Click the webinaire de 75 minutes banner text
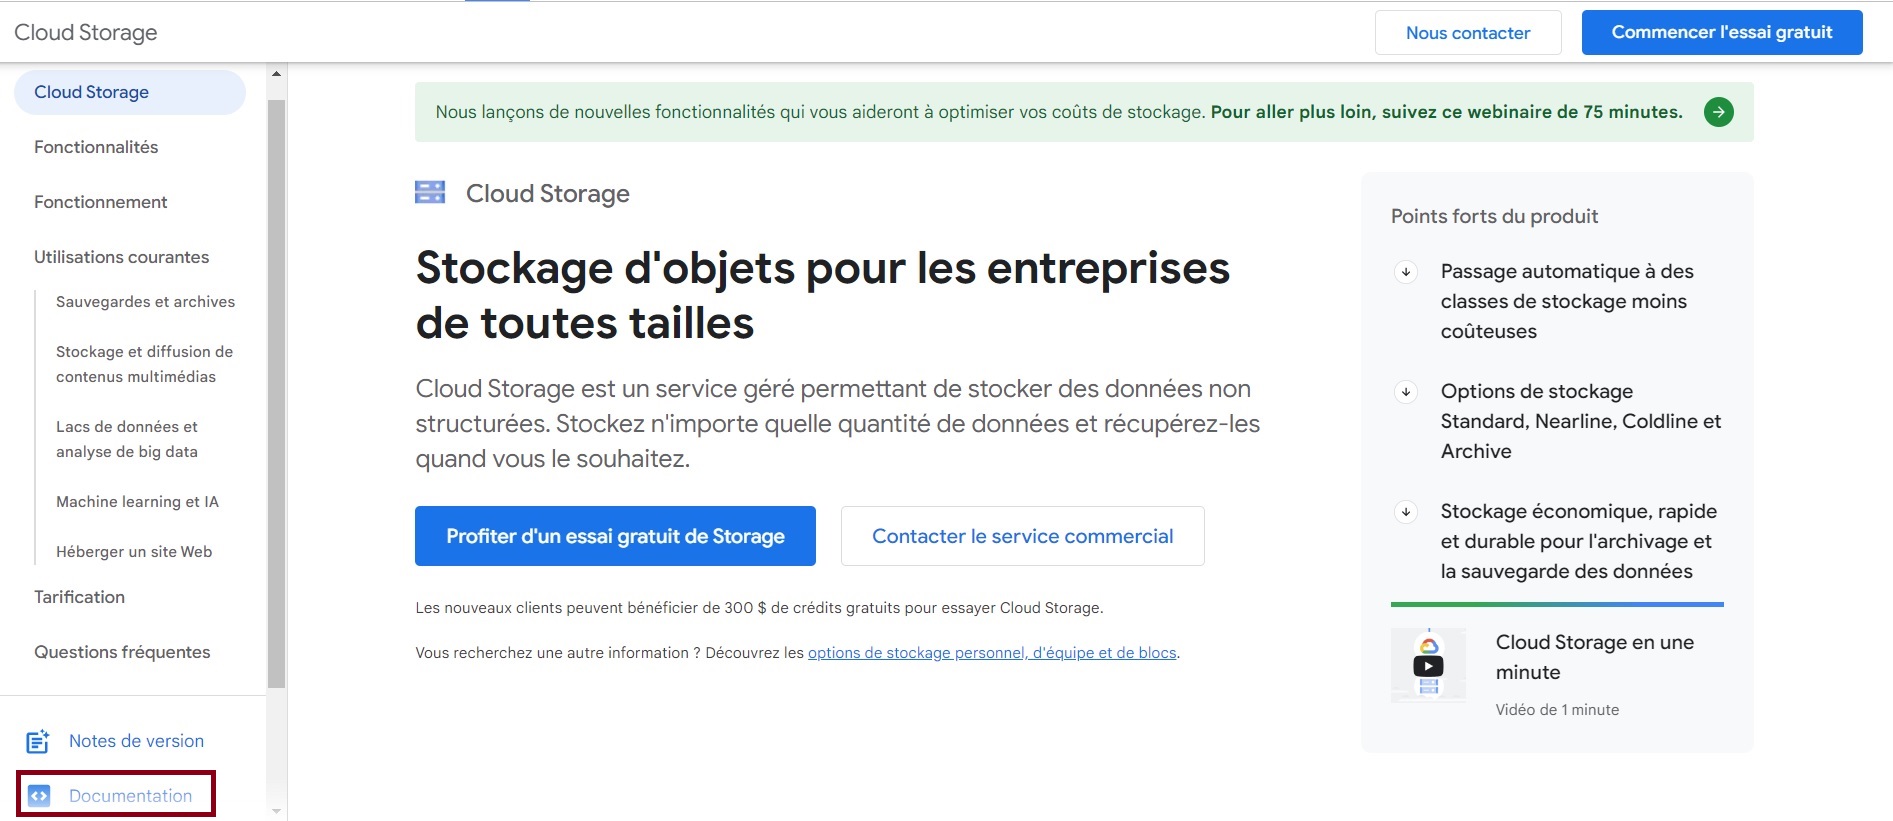1893x821 pixels. pyautogui.click(x=1447, y=112)
